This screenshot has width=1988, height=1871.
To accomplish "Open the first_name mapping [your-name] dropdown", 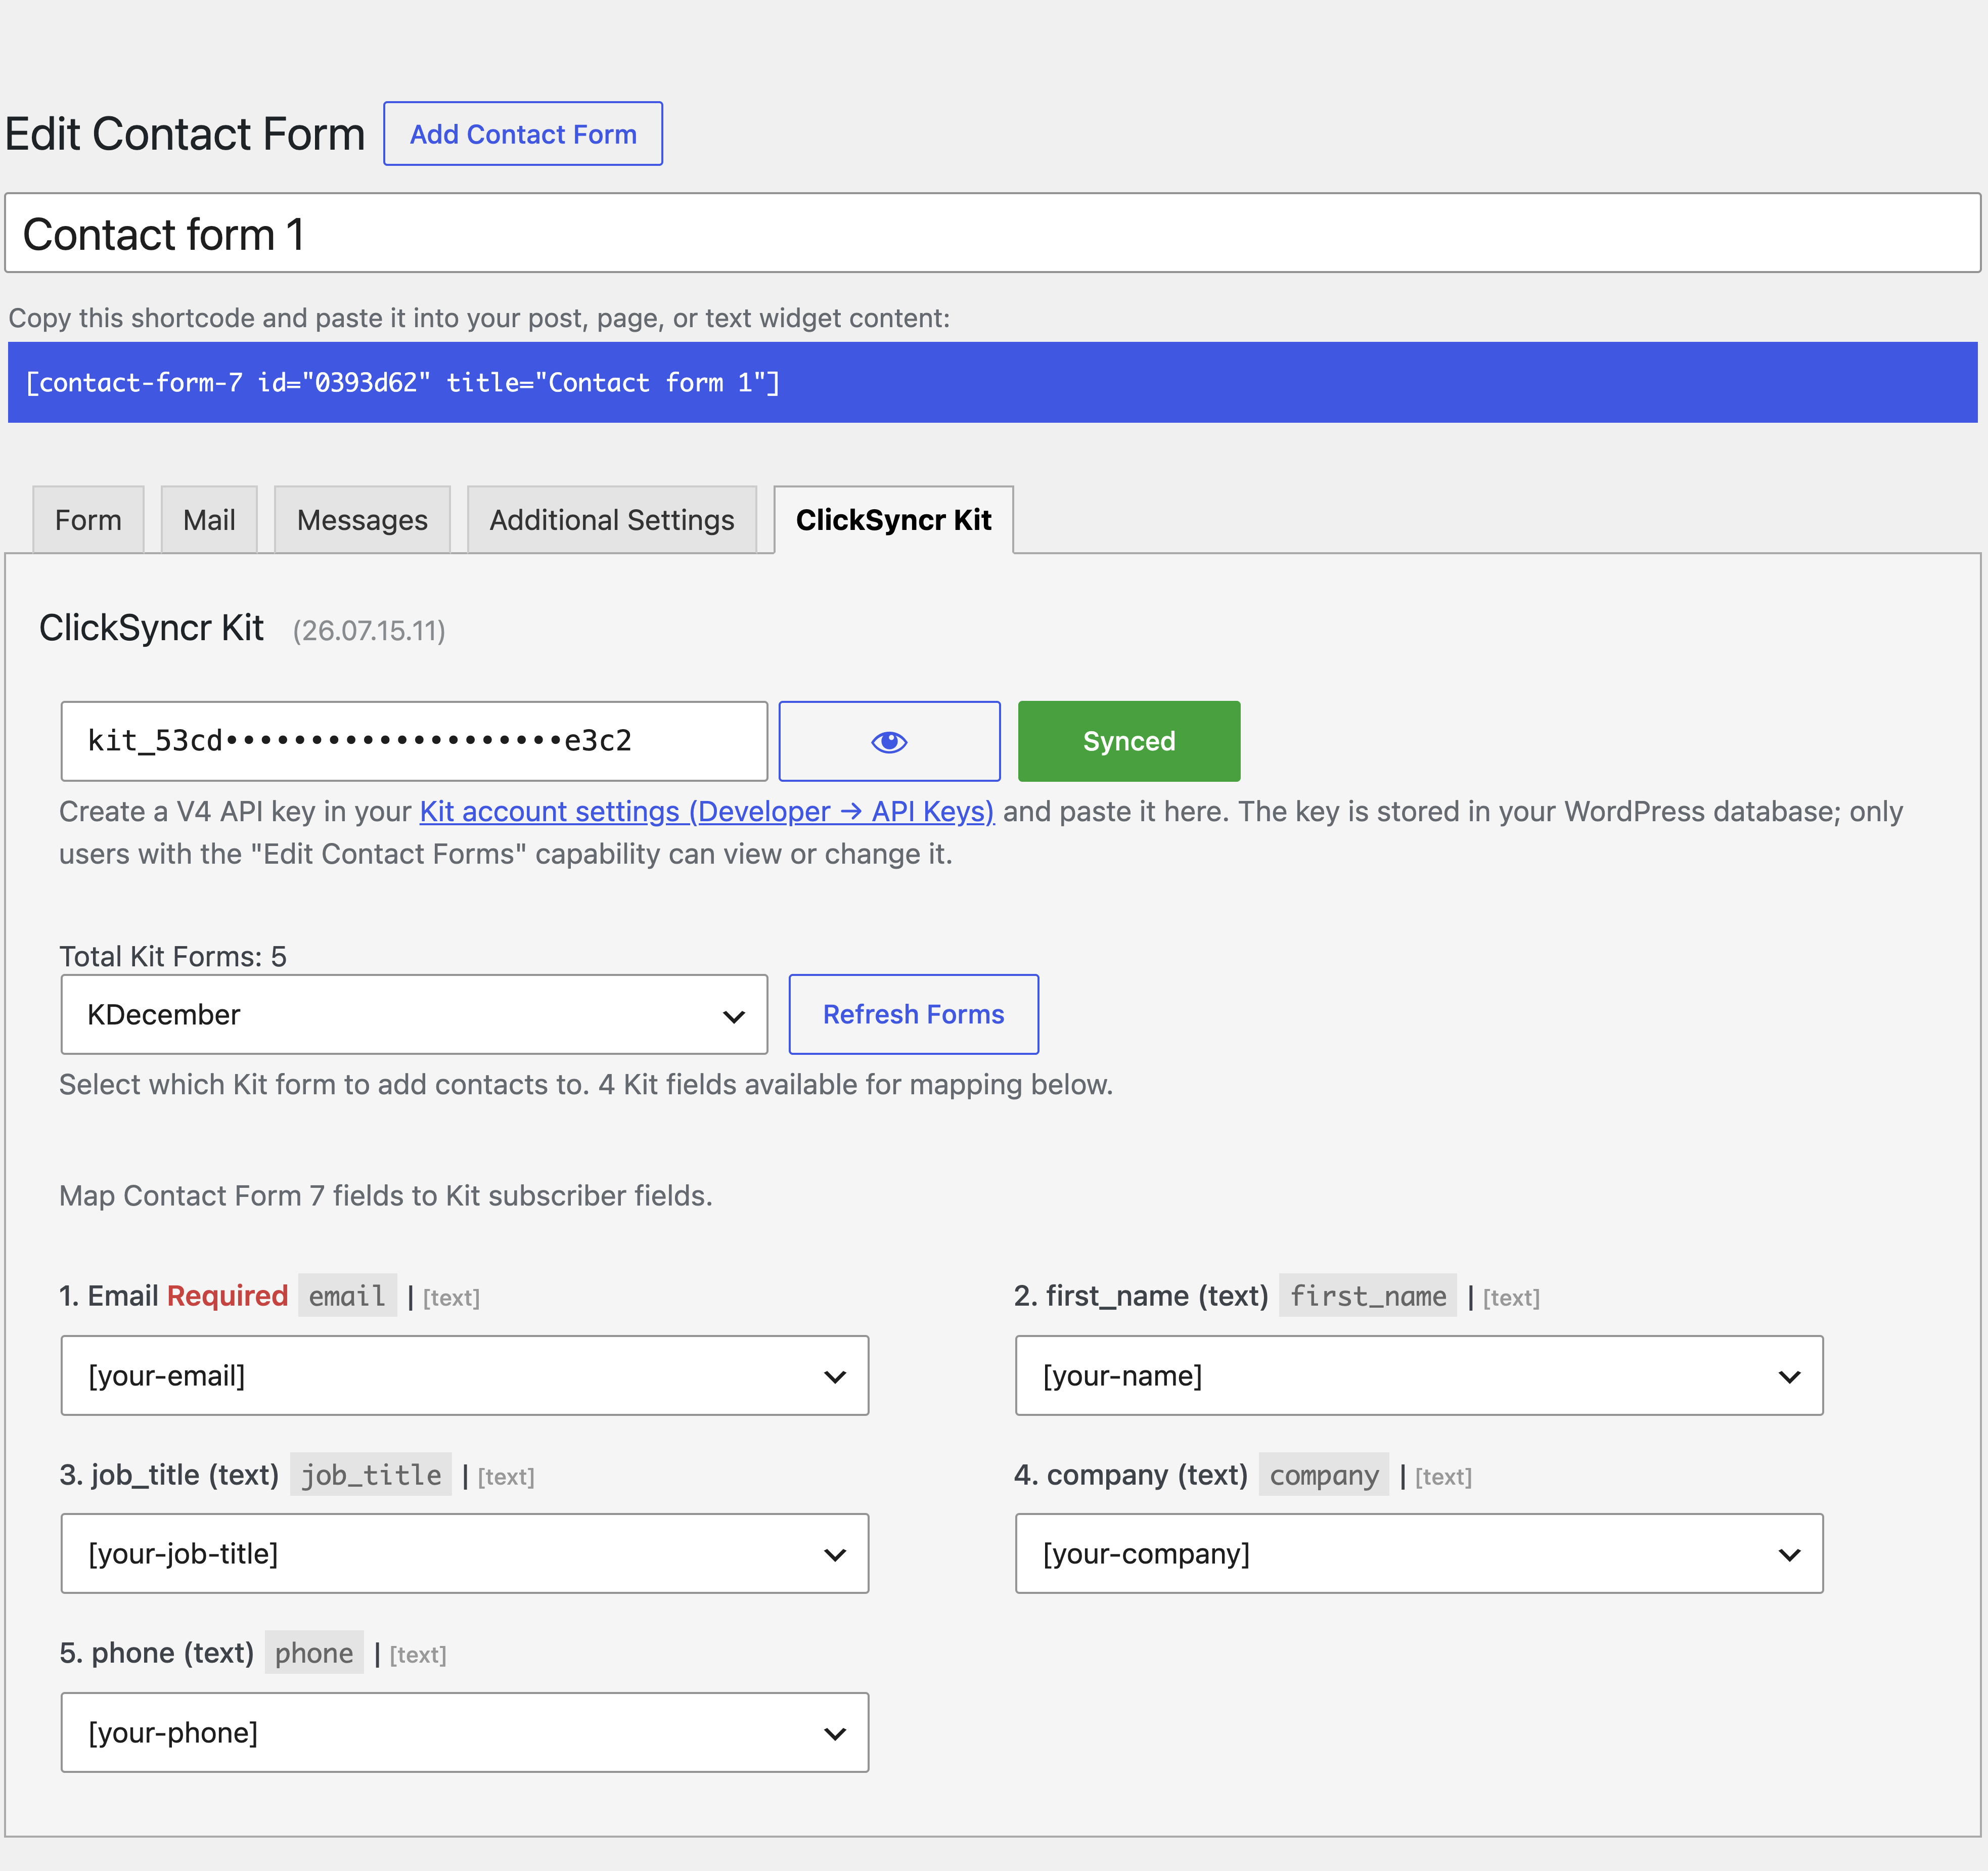I will point(1419,1375).
